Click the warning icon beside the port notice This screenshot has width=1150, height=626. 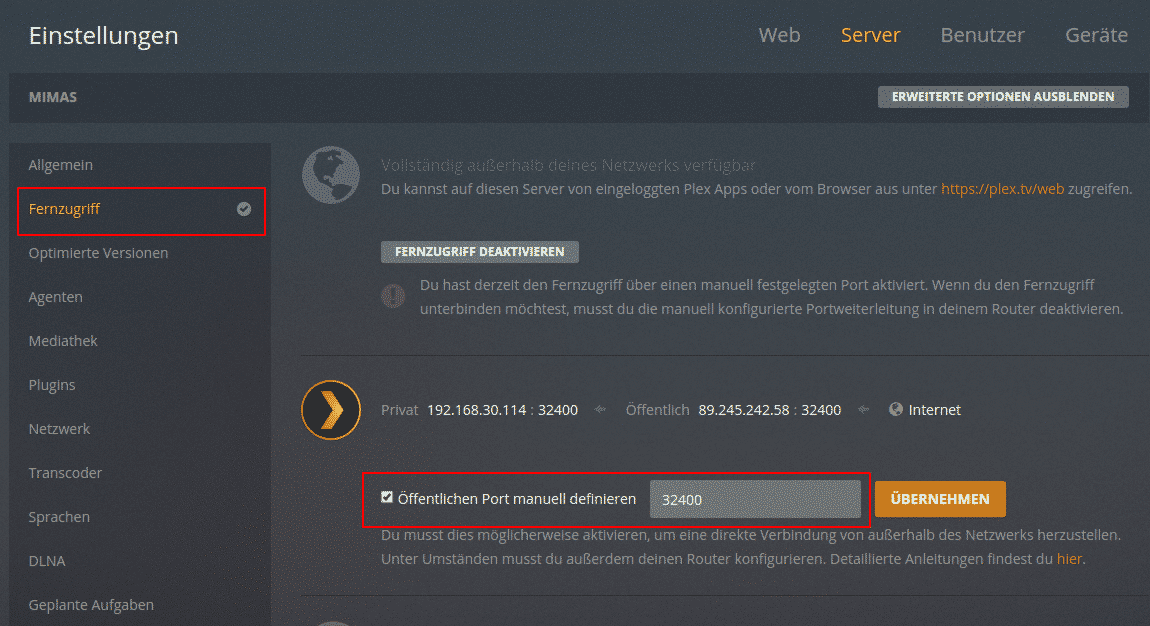coord(394,297)
